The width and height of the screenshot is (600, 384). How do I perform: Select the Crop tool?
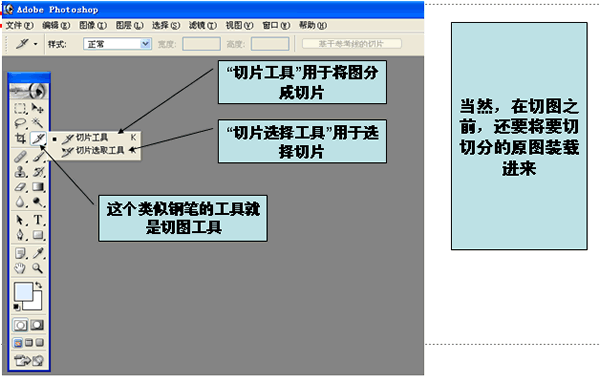click(20, 138)
